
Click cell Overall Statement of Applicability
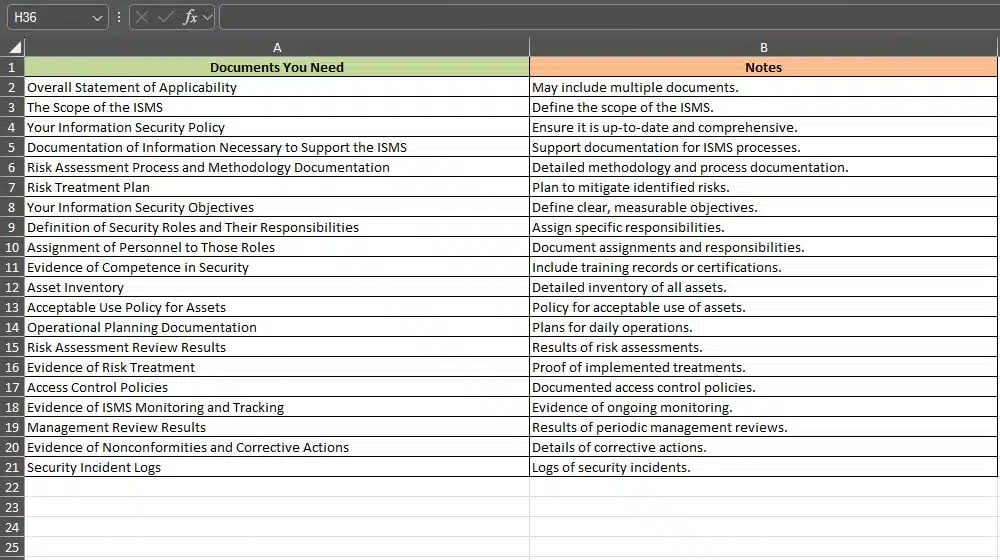[277, 87]
